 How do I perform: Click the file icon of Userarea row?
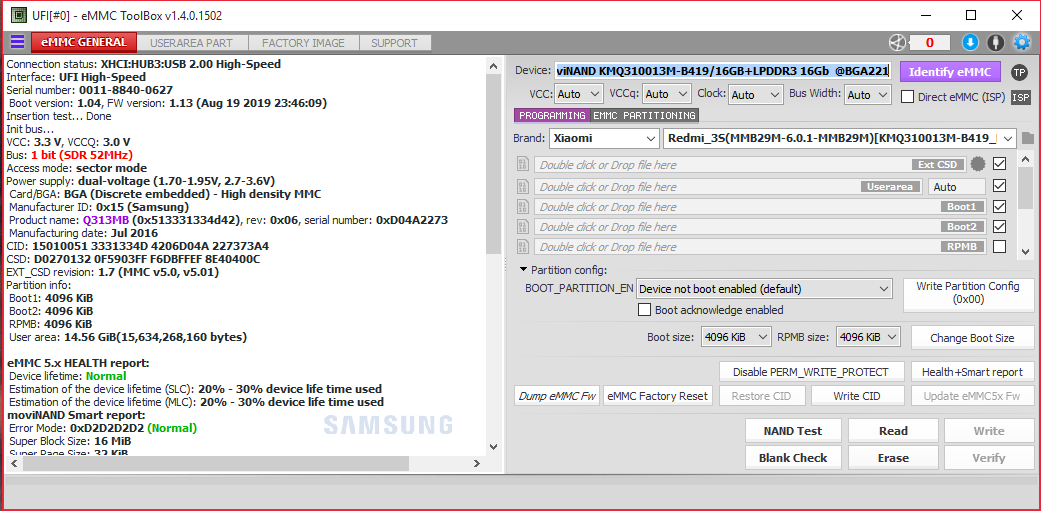(523, 186)
